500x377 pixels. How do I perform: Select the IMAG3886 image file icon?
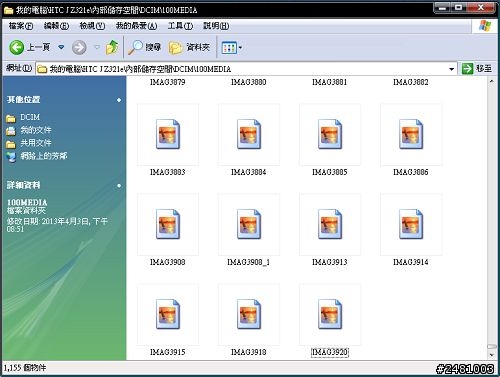411,134
